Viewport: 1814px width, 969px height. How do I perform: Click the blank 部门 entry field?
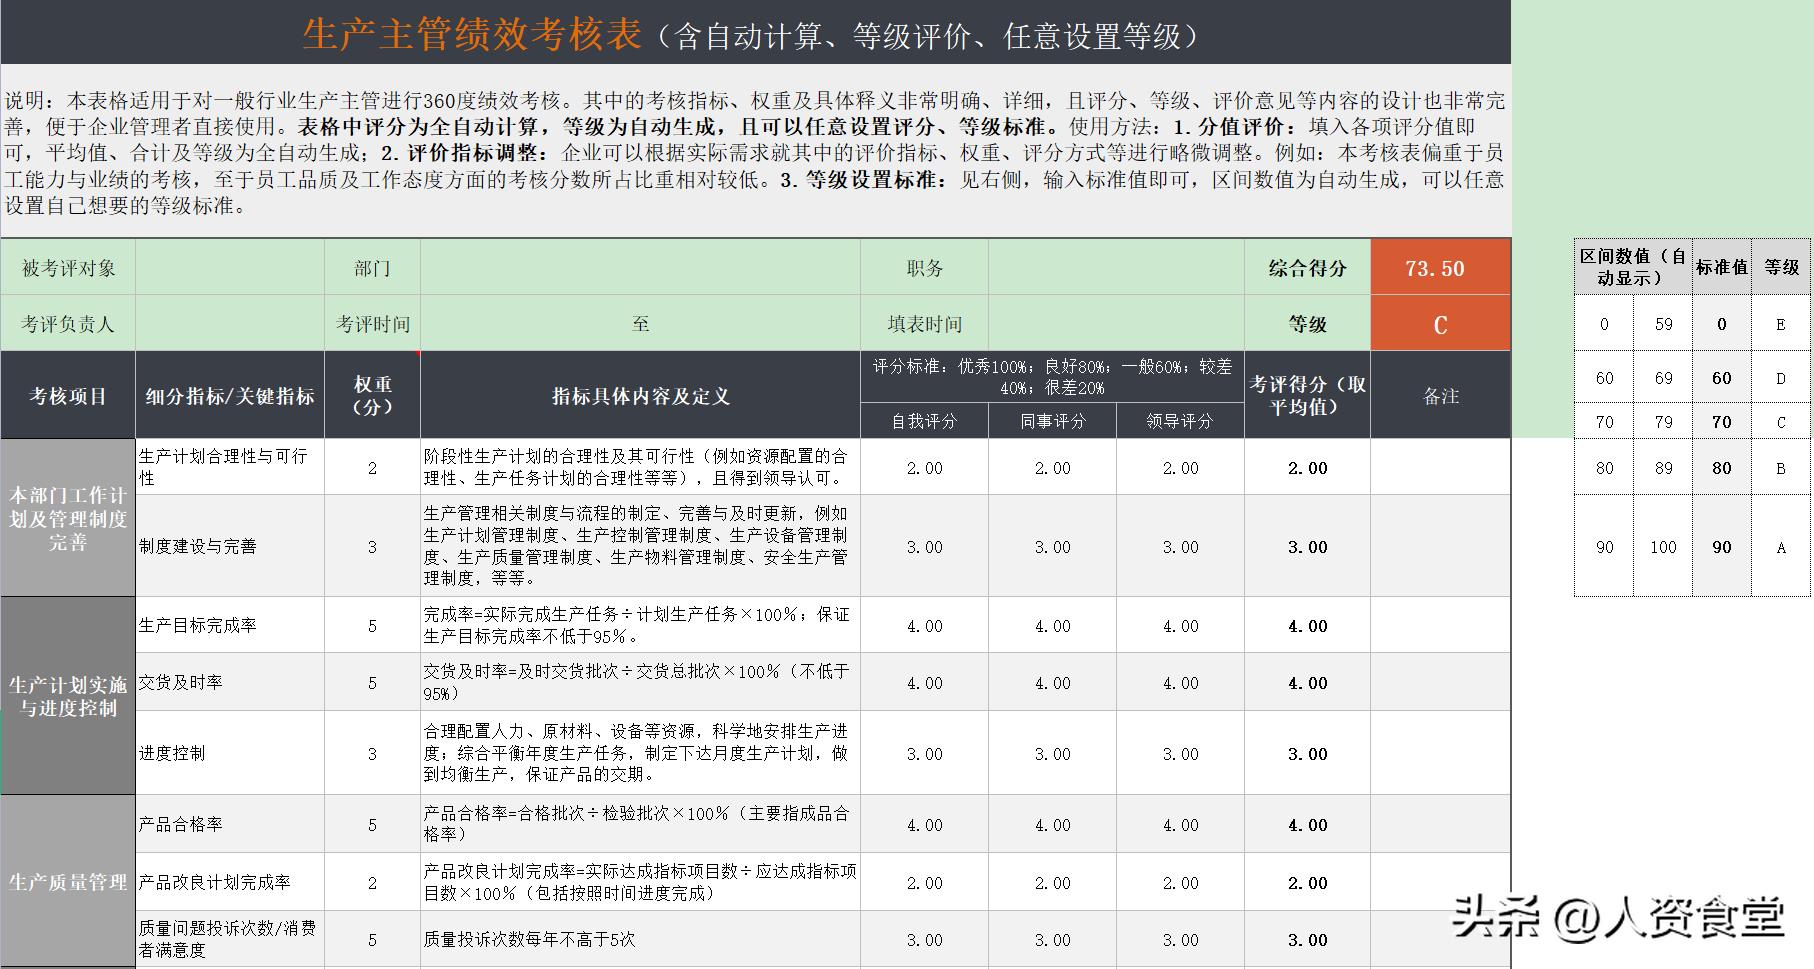[x=640, y=267]
